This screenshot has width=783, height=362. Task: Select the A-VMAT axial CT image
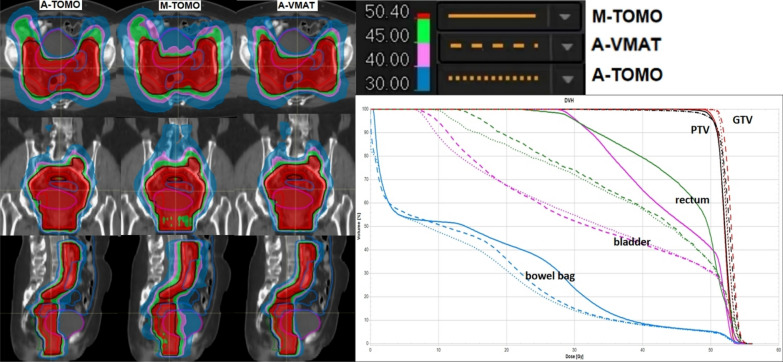pyautogui.click(x=296, y=58)
